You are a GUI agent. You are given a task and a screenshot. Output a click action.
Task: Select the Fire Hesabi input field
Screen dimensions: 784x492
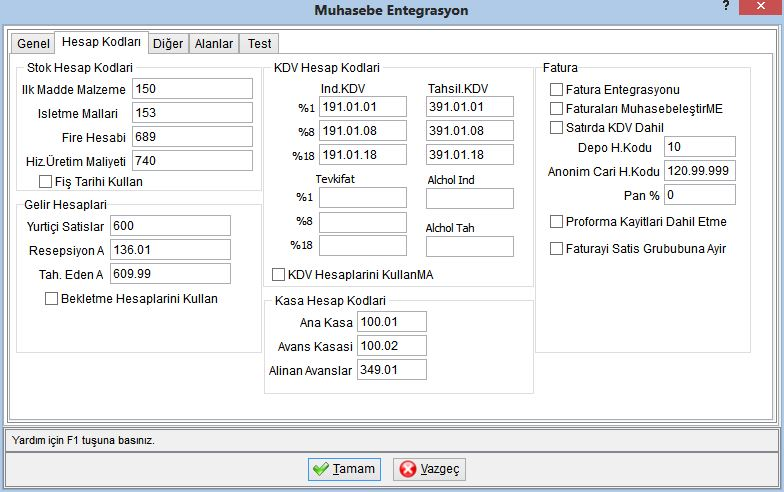(x=192, y=136)
